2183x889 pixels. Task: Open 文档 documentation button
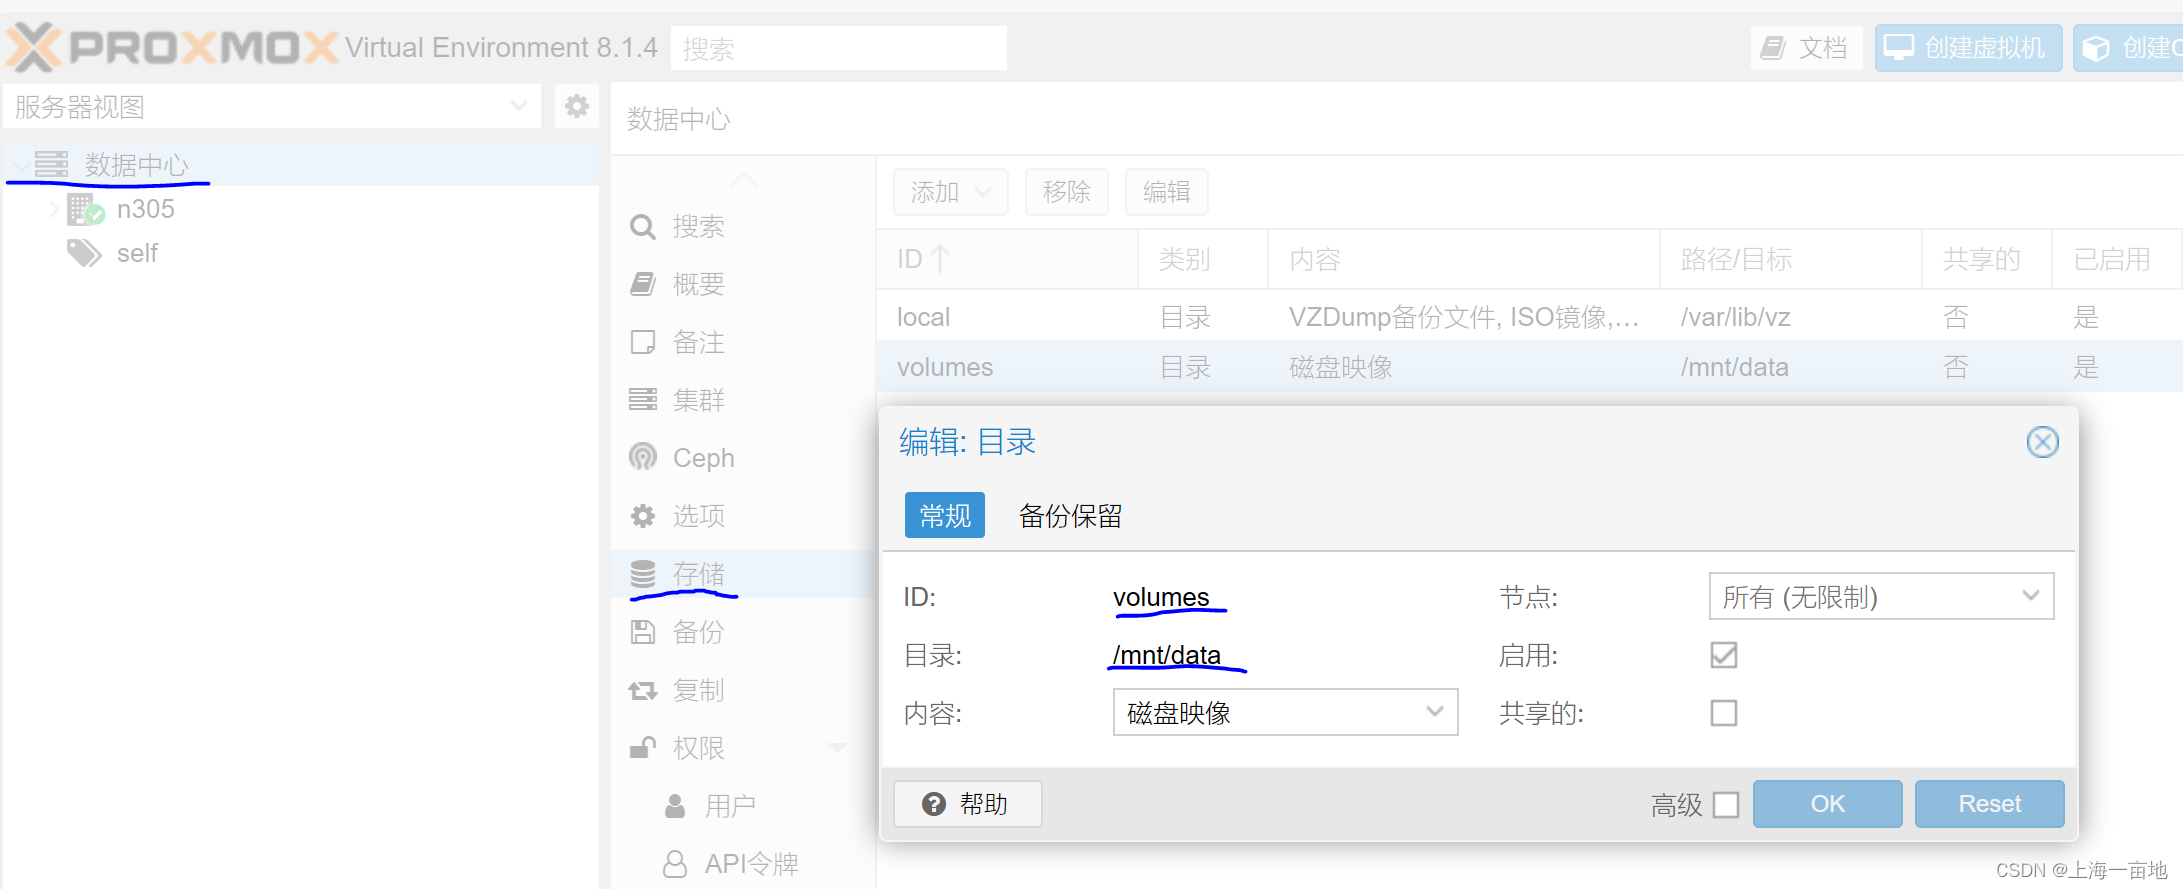click(x=1805, y=48)
